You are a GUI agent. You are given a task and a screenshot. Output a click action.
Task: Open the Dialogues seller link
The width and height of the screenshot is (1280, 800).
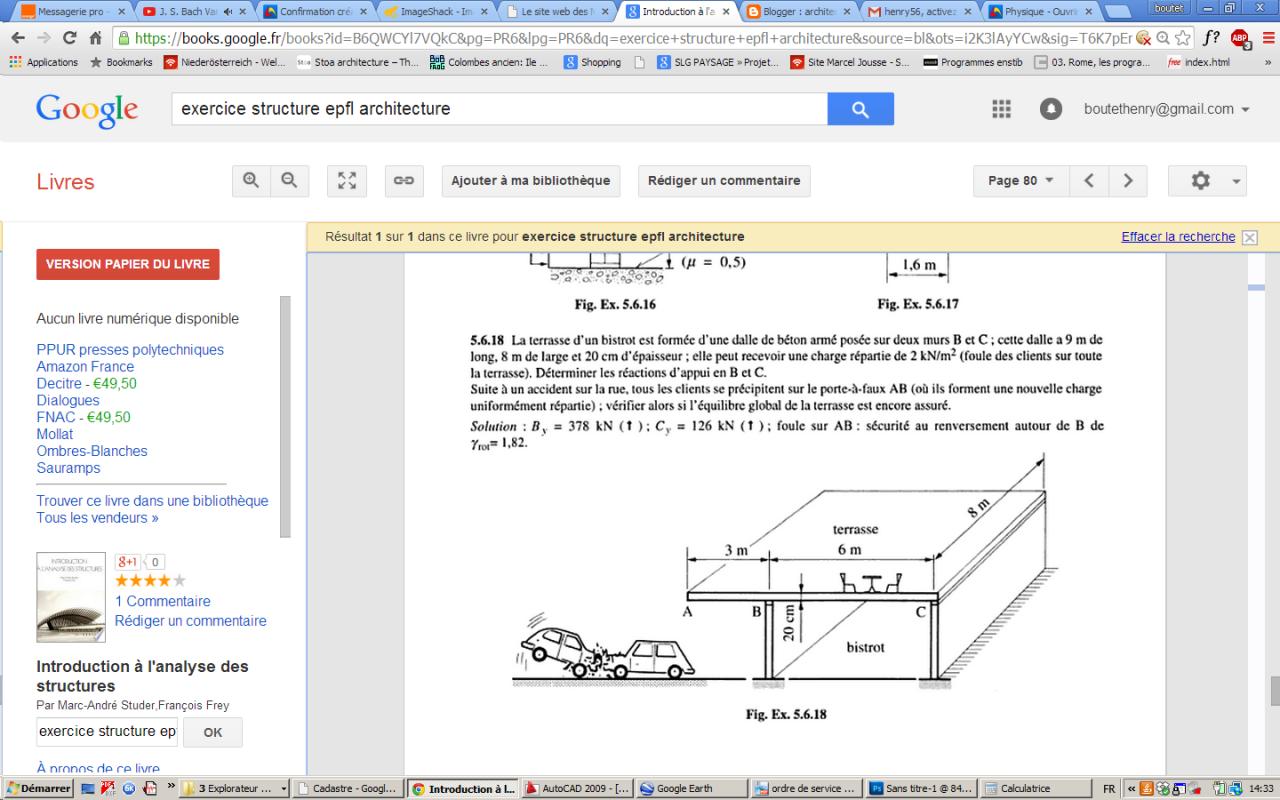(x=68, y=401)
